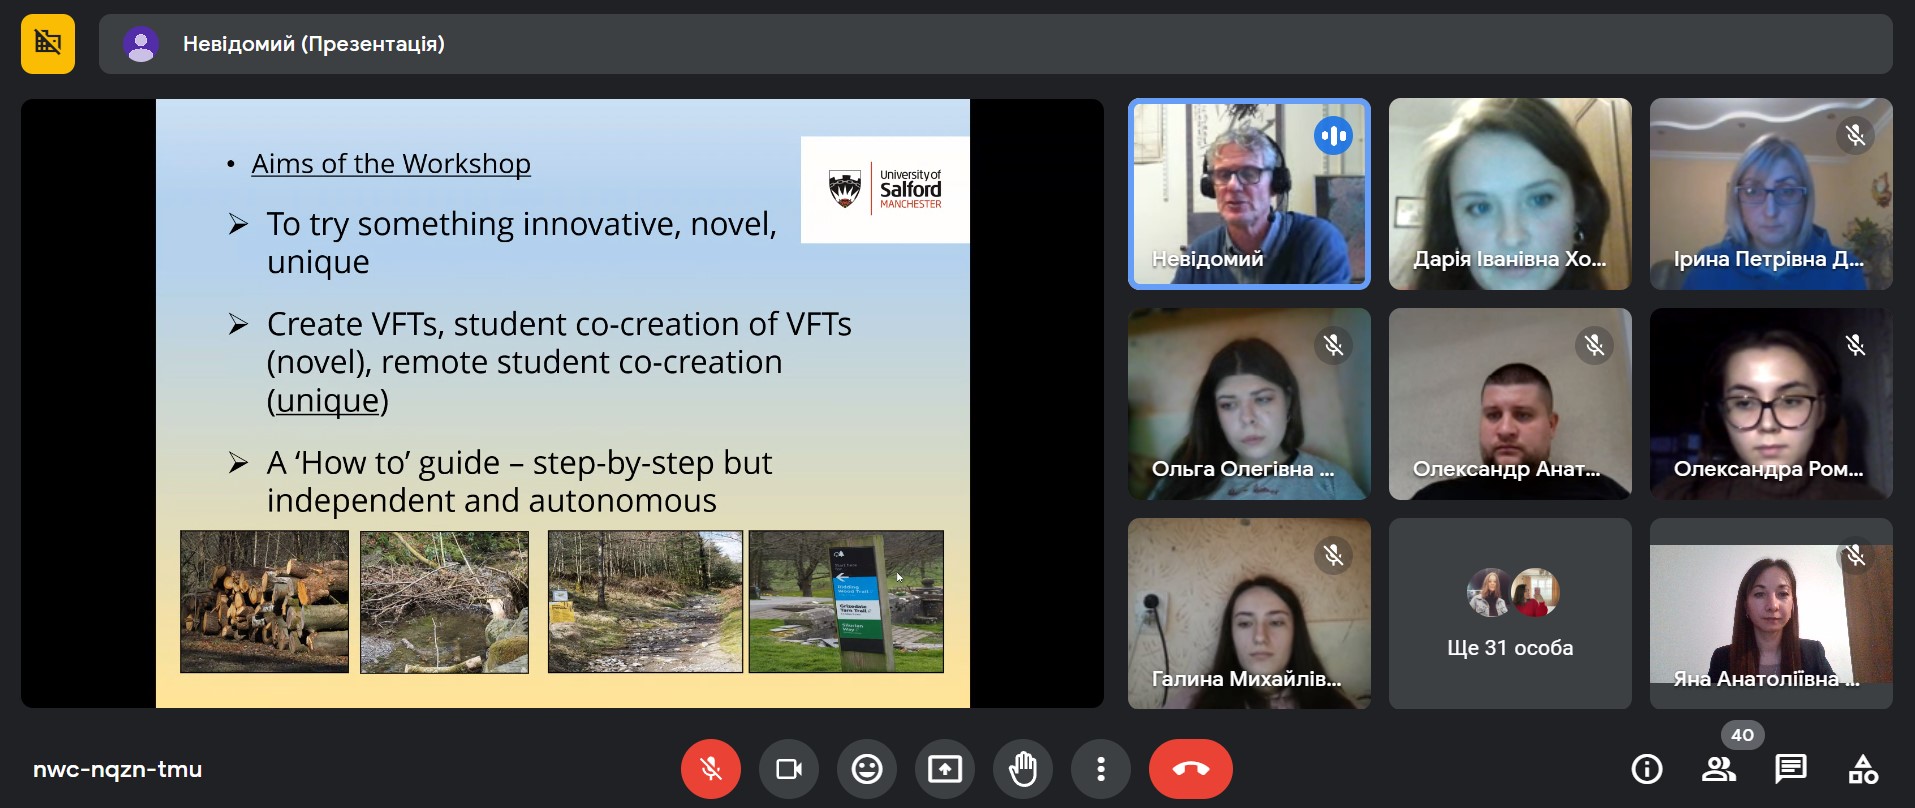Open the chat messages icon

[x=1791, y=769]
